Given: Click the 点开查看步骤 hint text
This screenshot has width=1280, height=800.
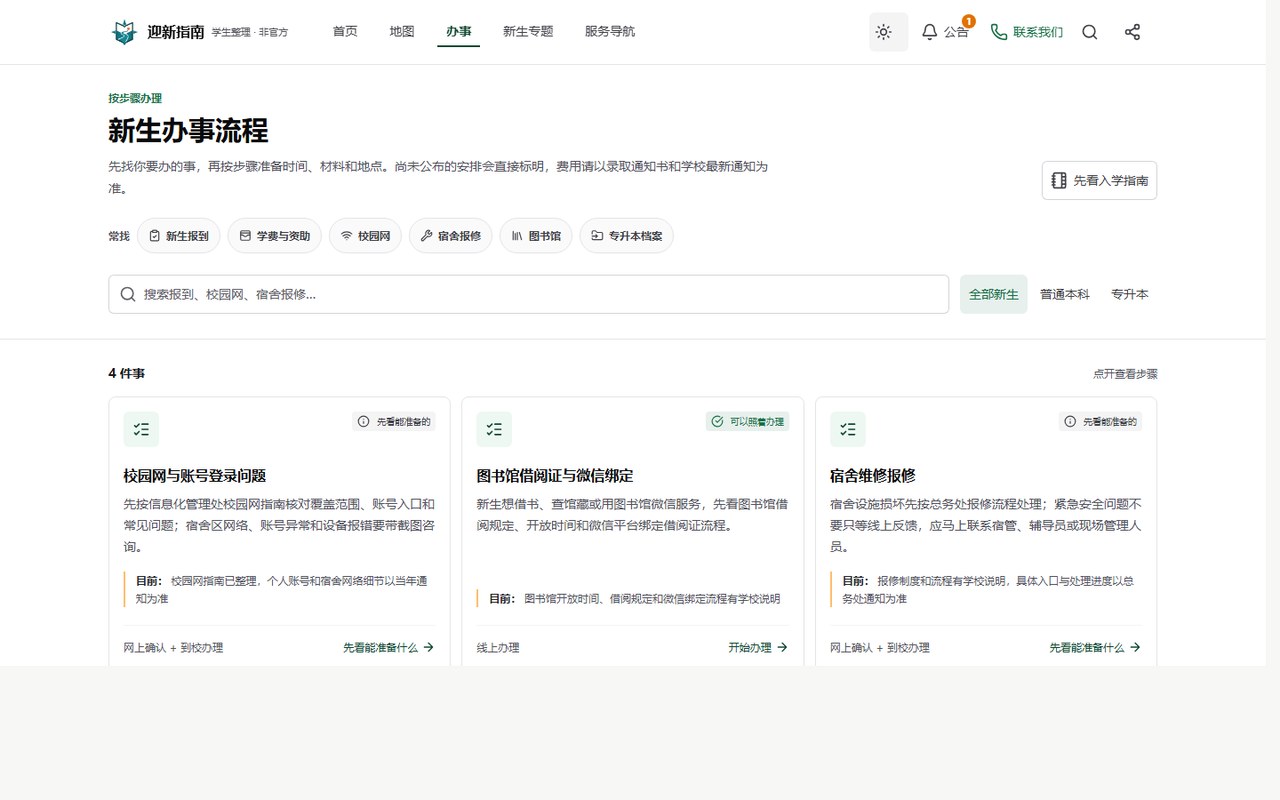Looking at the screenshot, I should coord(1125,374).
